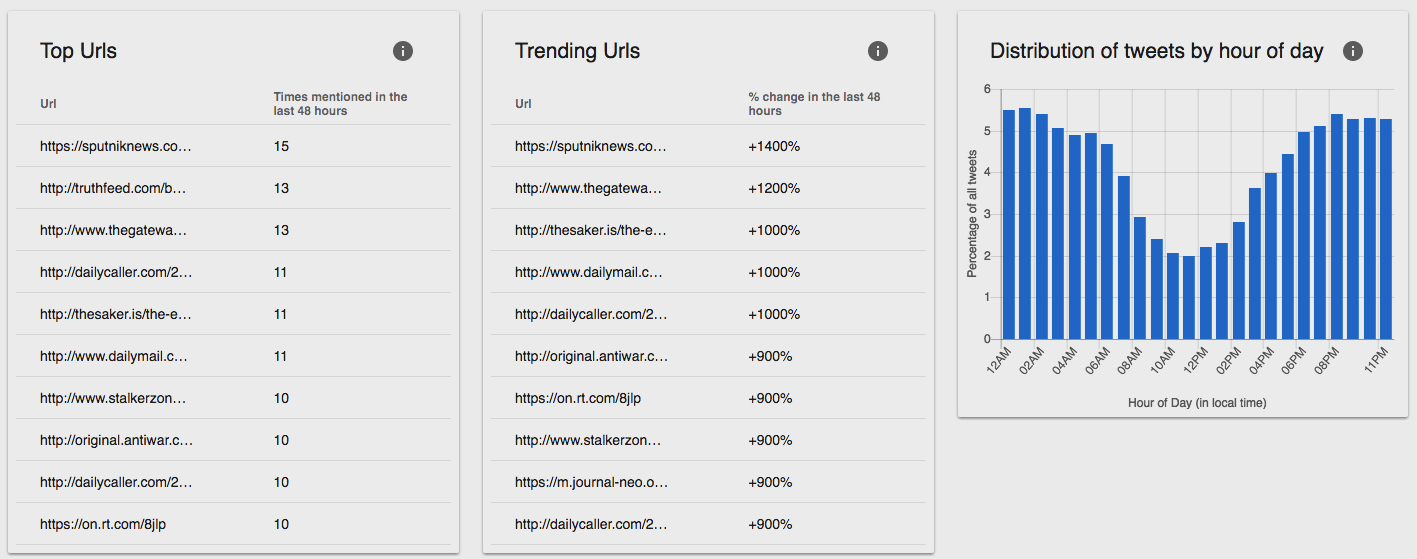The height and width of the screenshot is (559, 1417).
Task: Open info icon for tweet distribution chart
Action: click(x=1353, y=51)
